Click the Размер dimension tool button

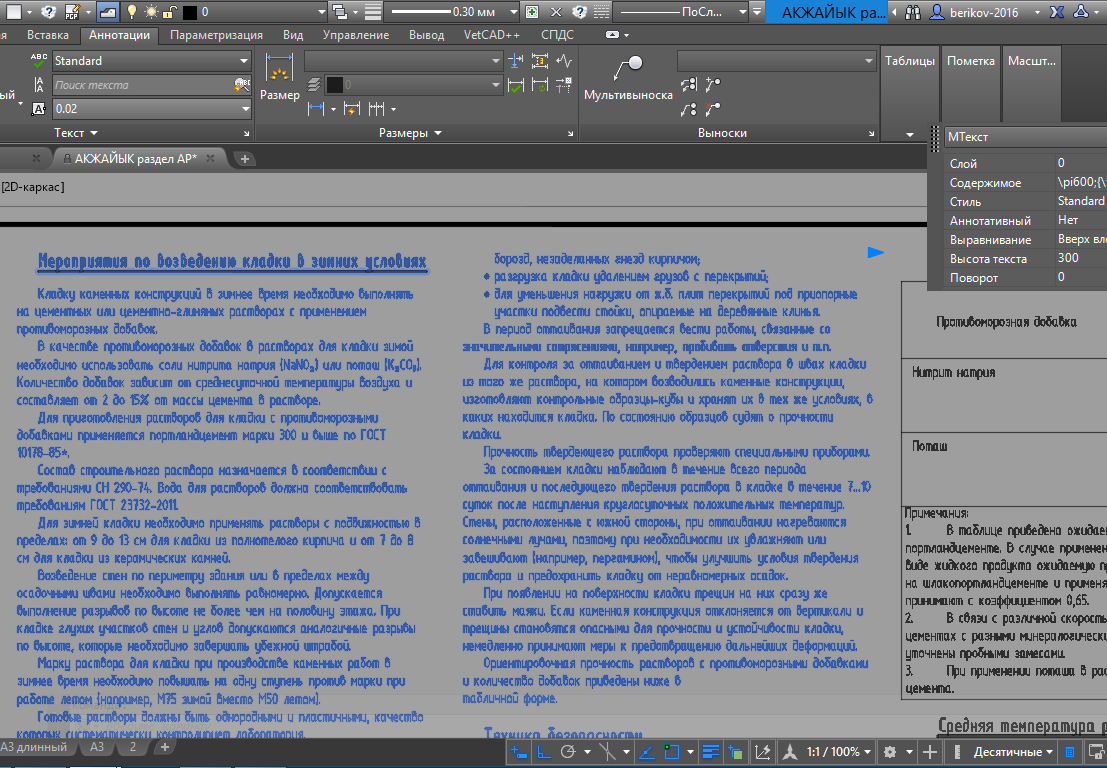(x=280, y=78)
